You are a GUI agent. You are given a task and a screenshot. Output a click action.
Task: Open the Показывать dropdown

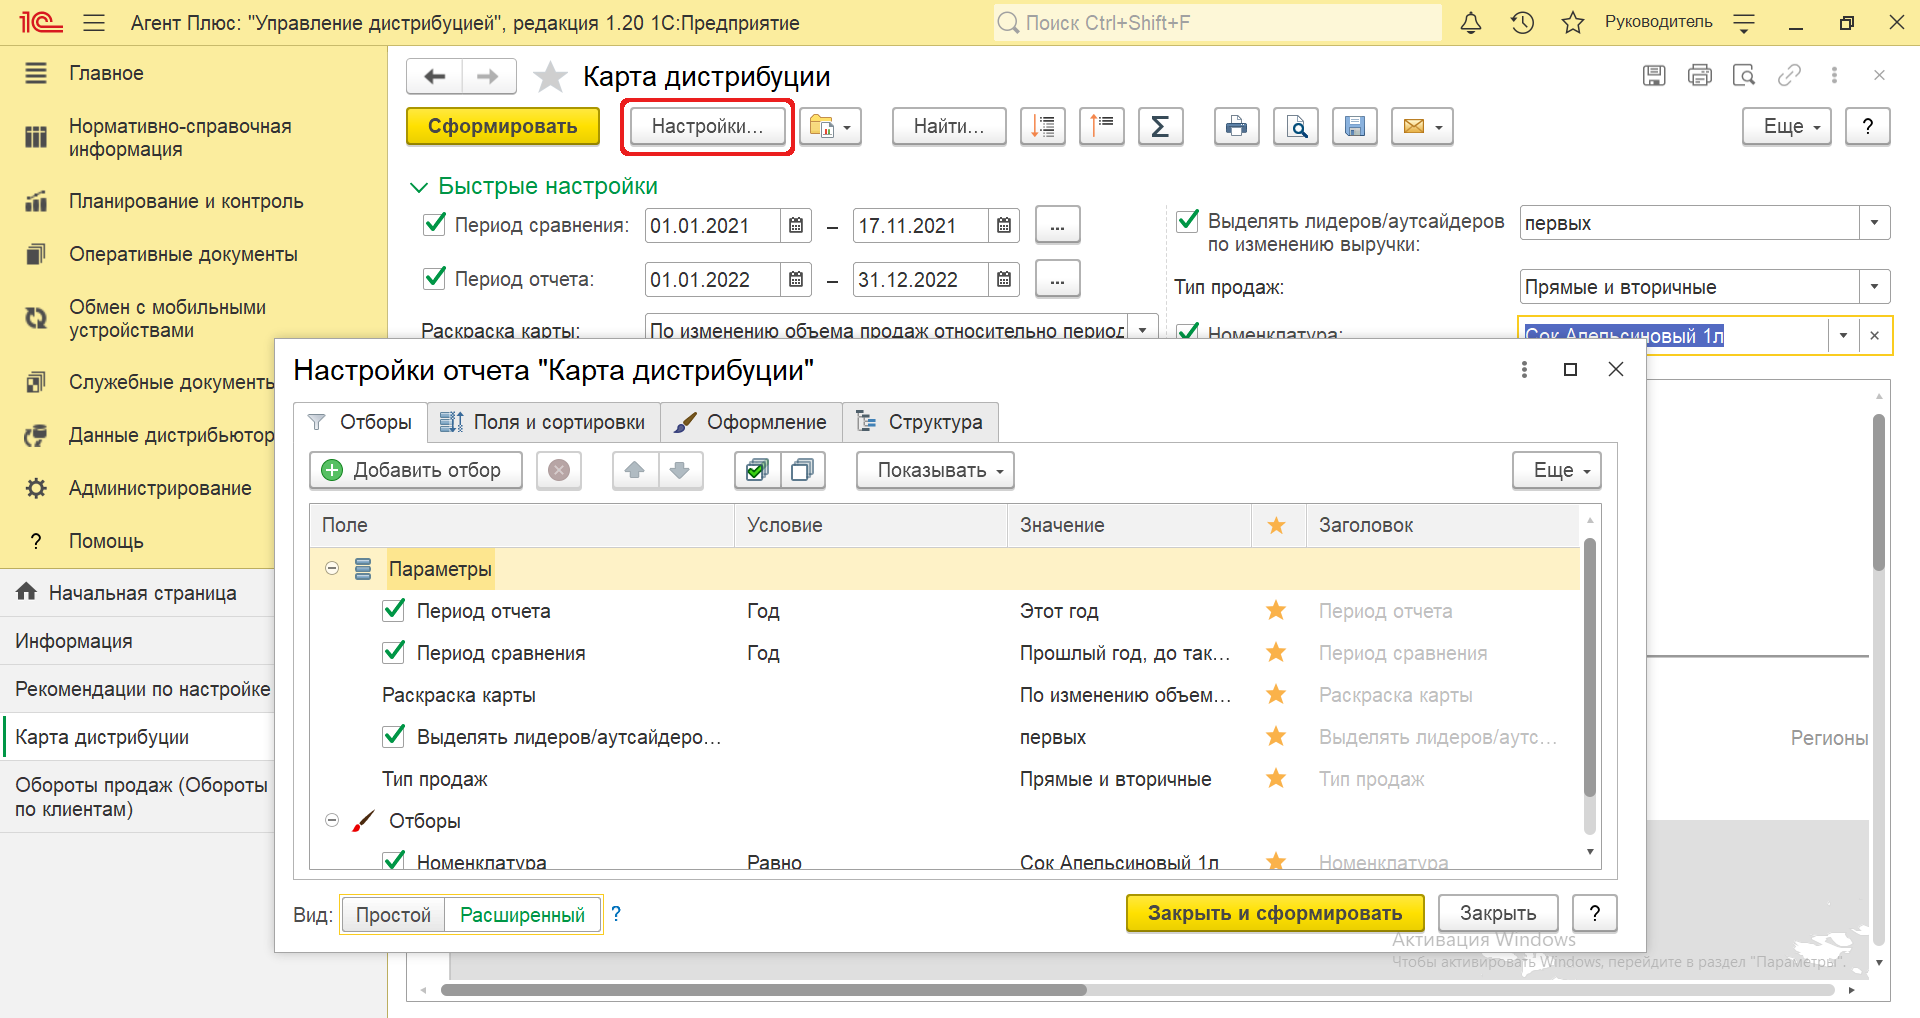pyautogui.click(x=935, y=470)
